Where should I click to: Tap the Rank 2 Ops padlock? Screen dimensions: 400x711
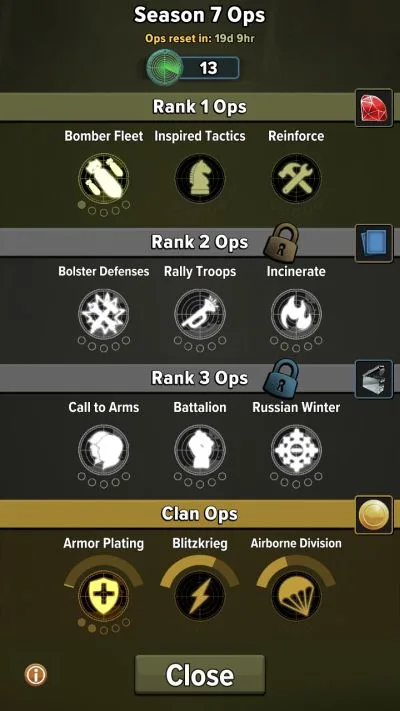(282, 243)
